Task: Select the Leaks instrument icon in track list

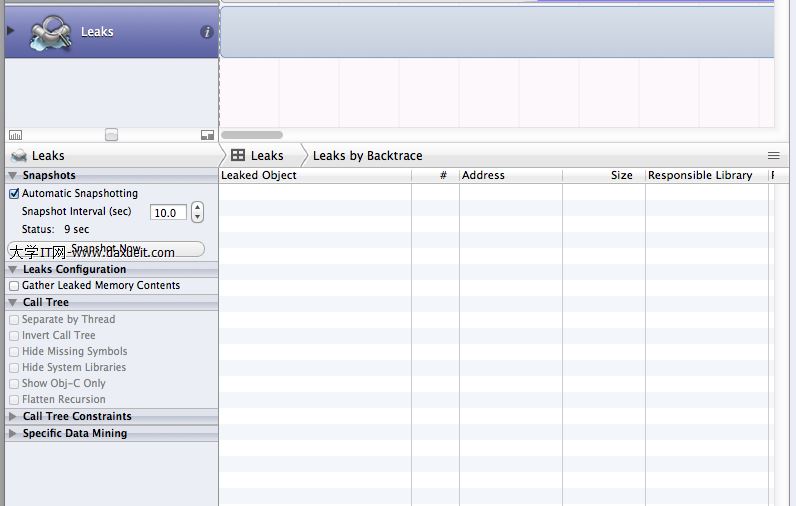Action: click(50, 33)
